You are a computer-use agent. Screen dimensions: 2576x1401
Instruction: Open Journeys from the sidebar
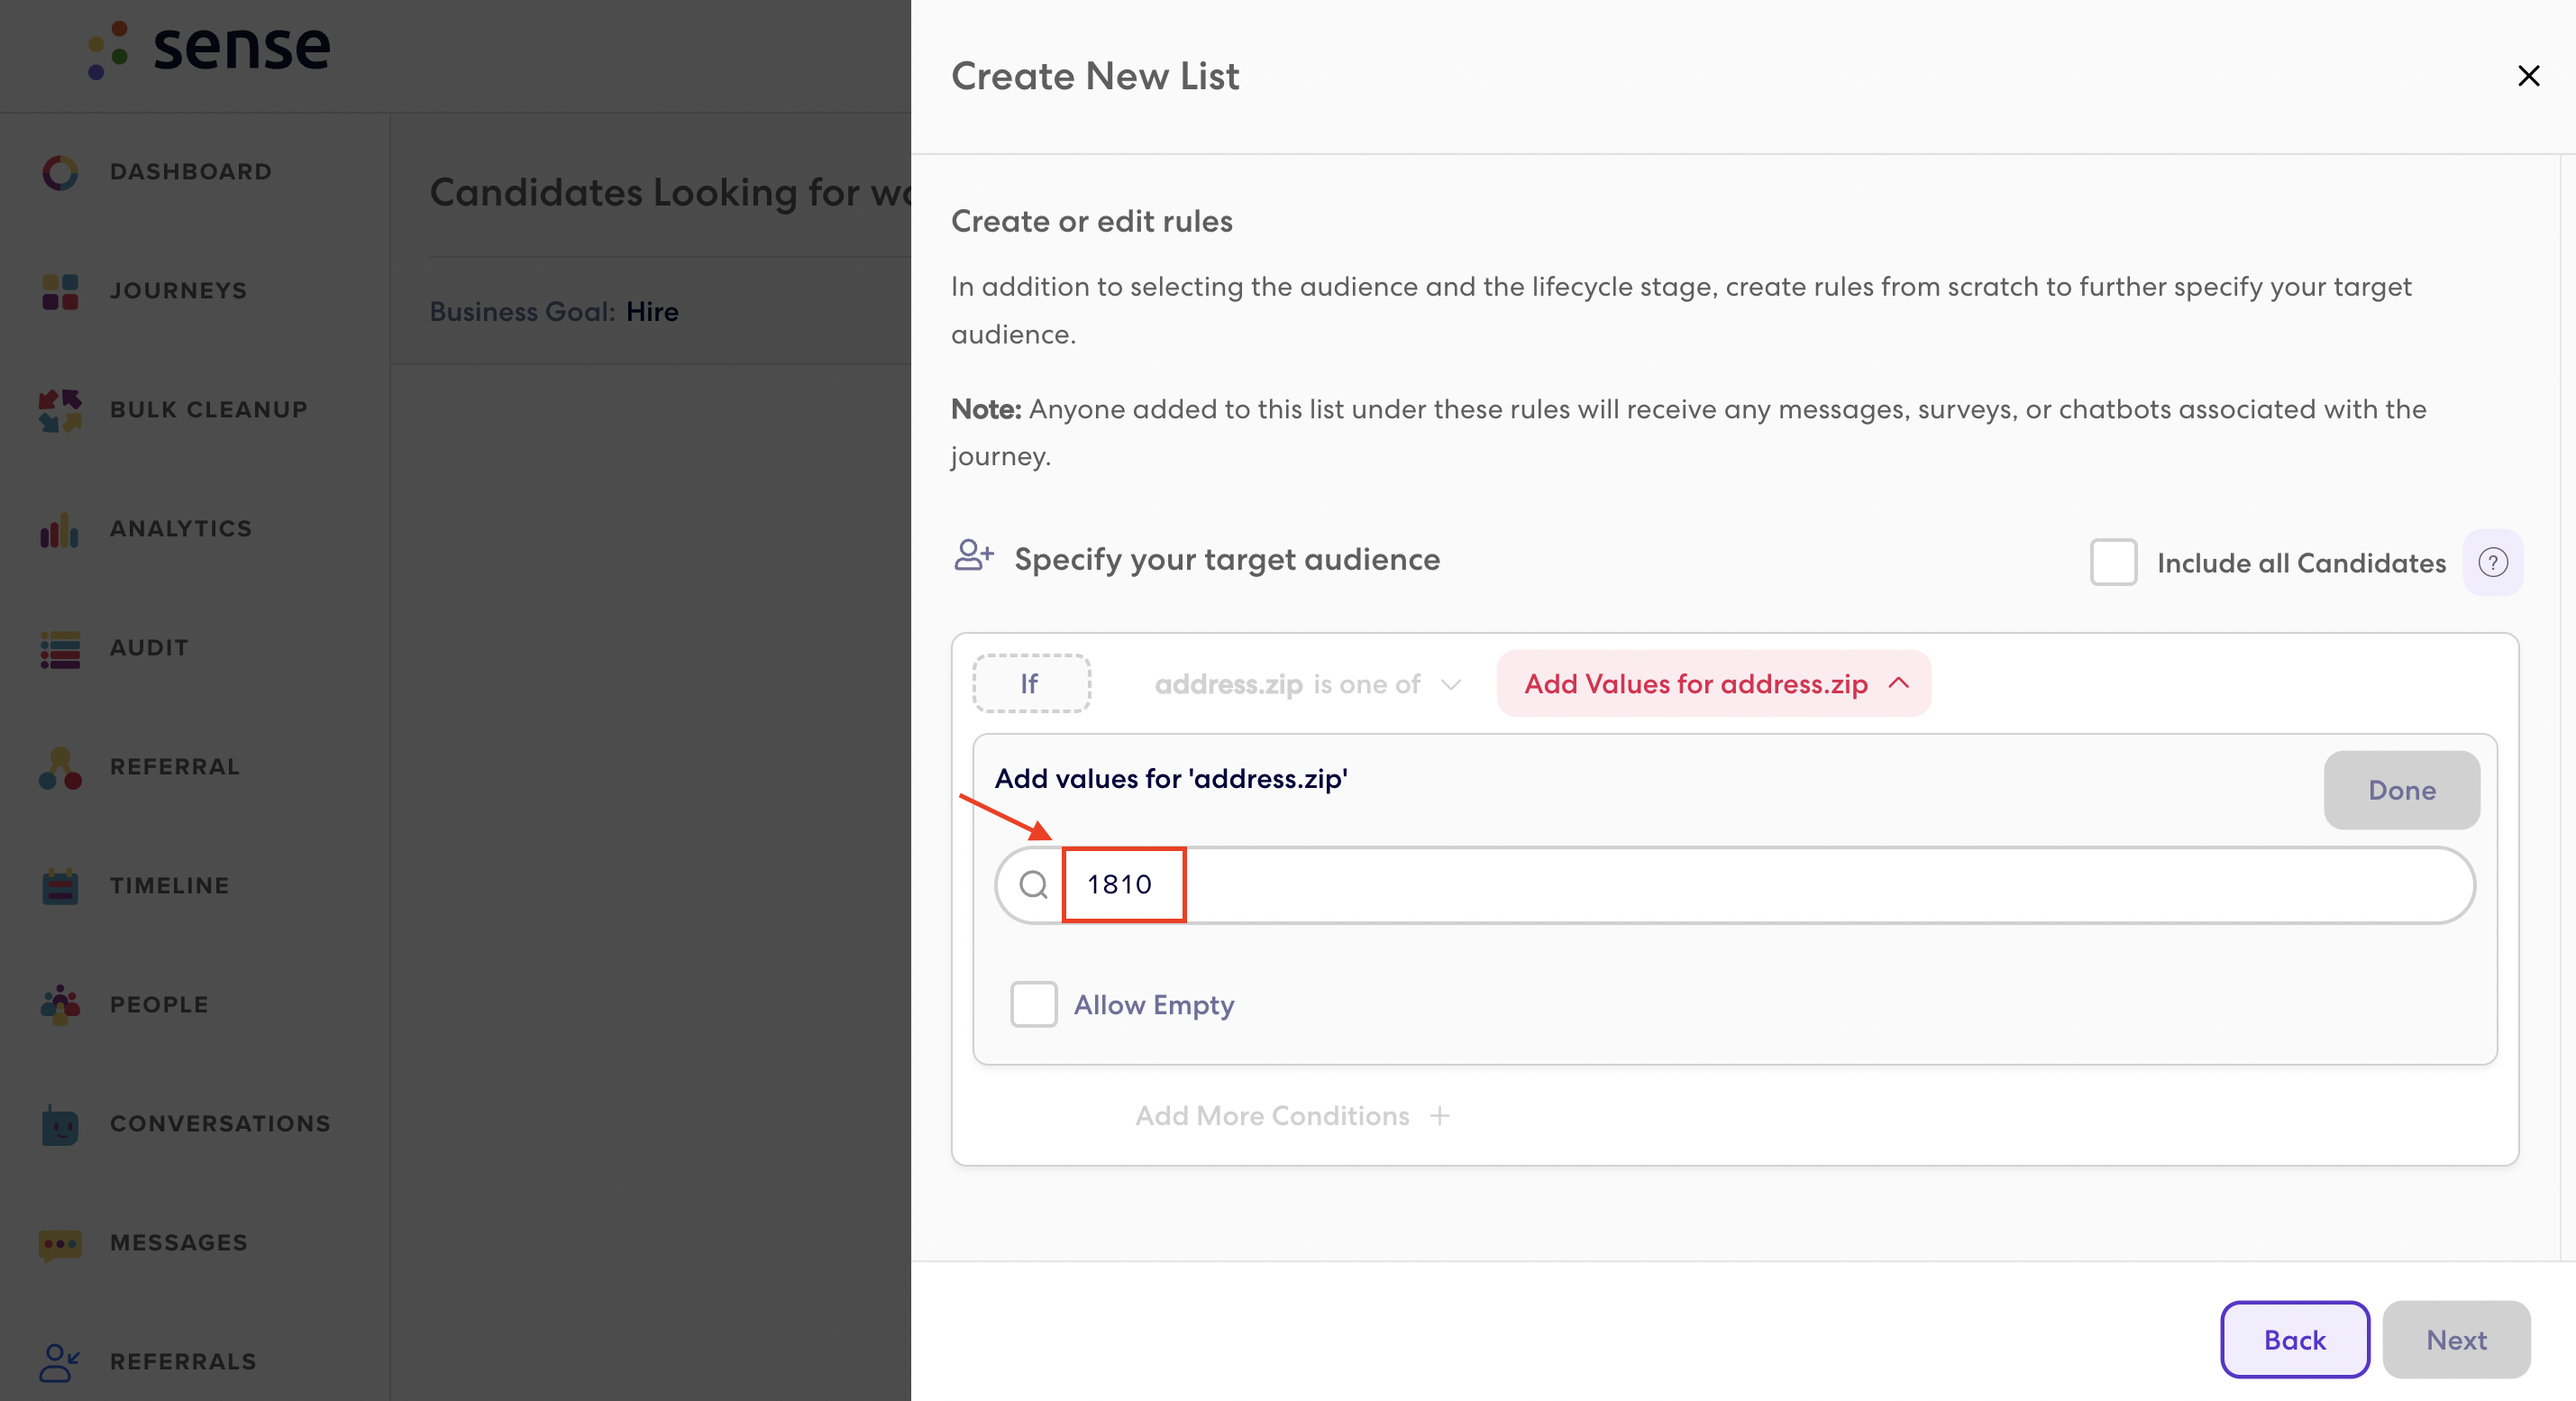tap(178, 291)
